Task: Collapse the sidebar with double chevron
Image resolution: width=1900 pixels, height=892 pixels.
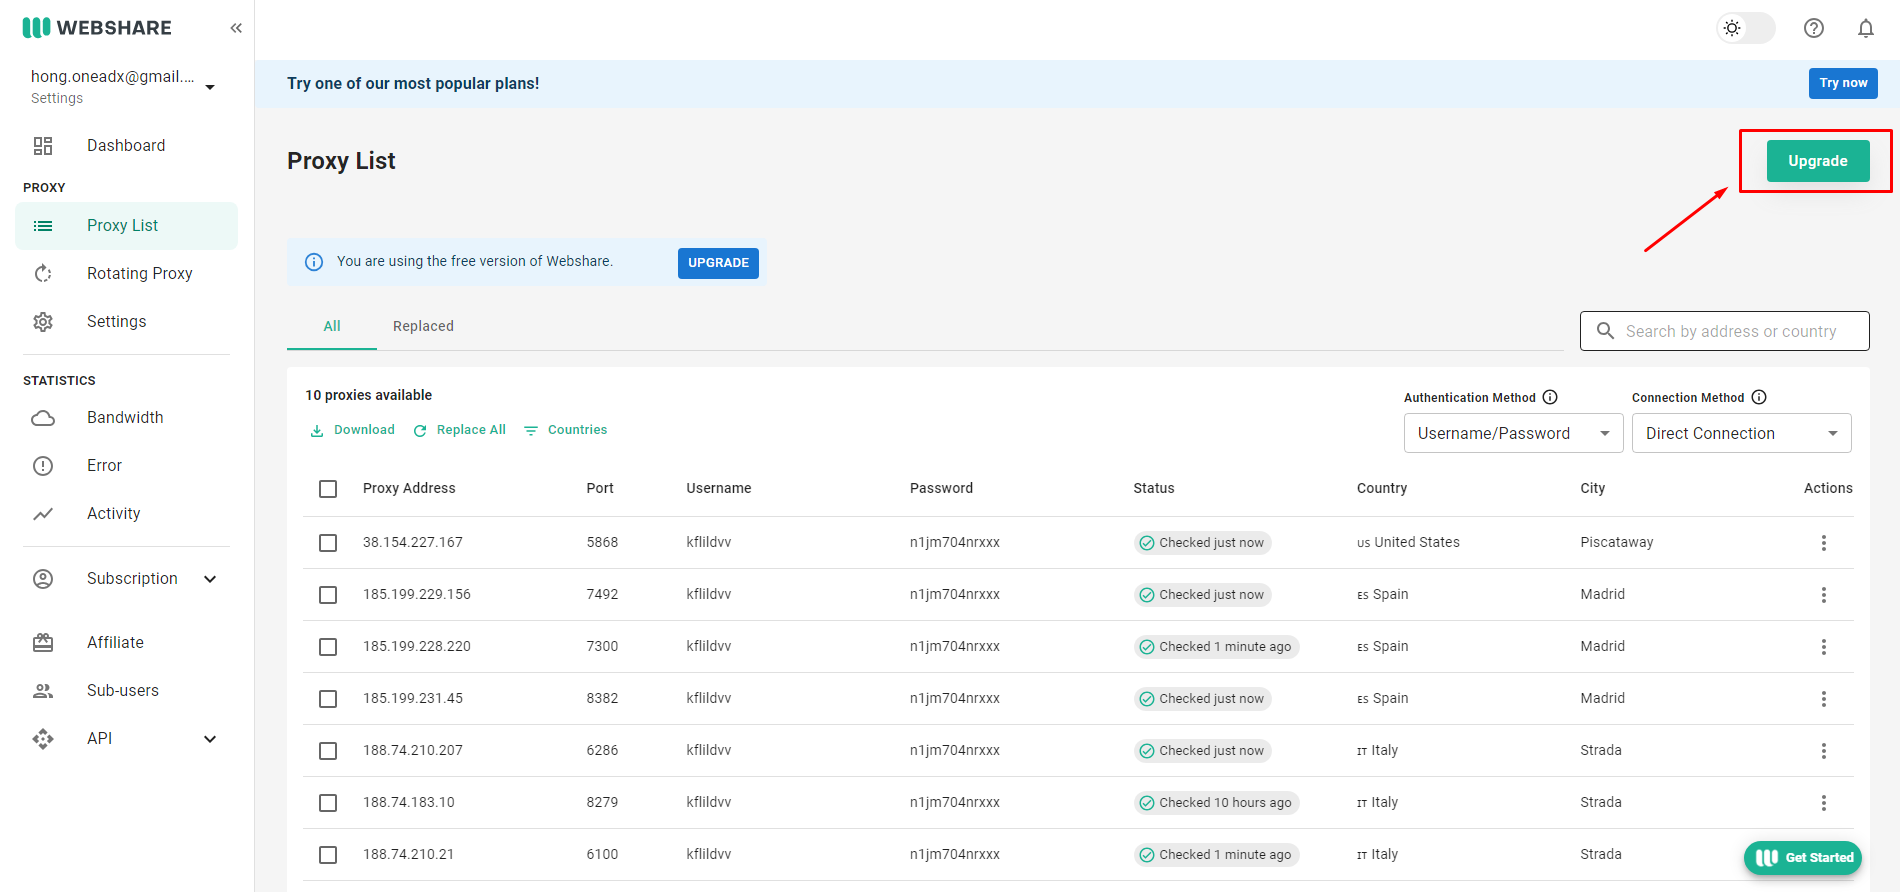Action: 236,28
